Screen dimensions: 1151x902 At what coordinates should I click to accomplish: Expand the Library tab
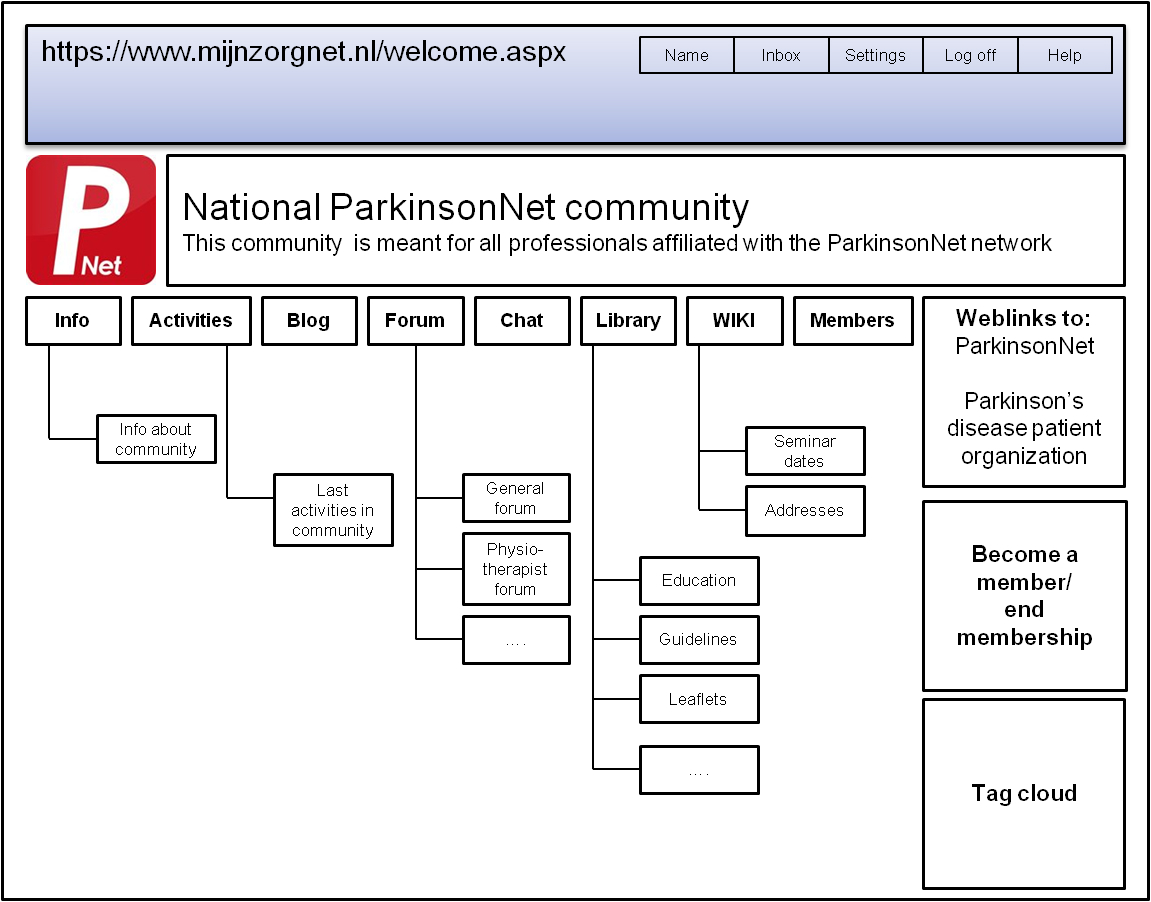[x=628, y=321]
